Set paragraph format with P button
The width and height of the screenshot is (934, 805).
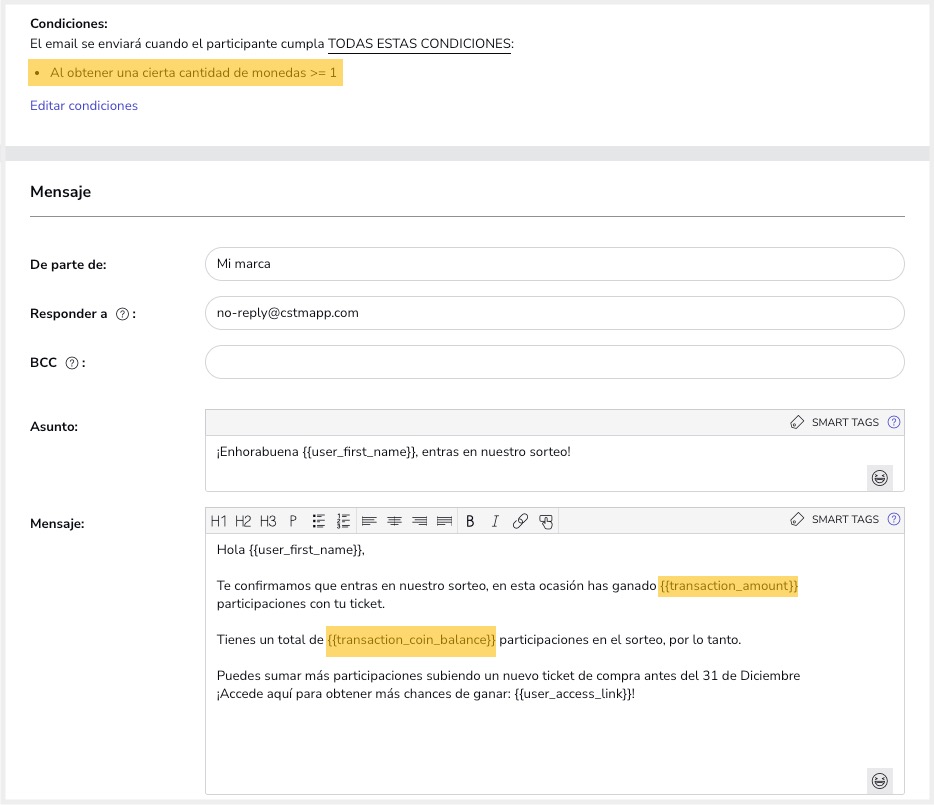point(293,521)
